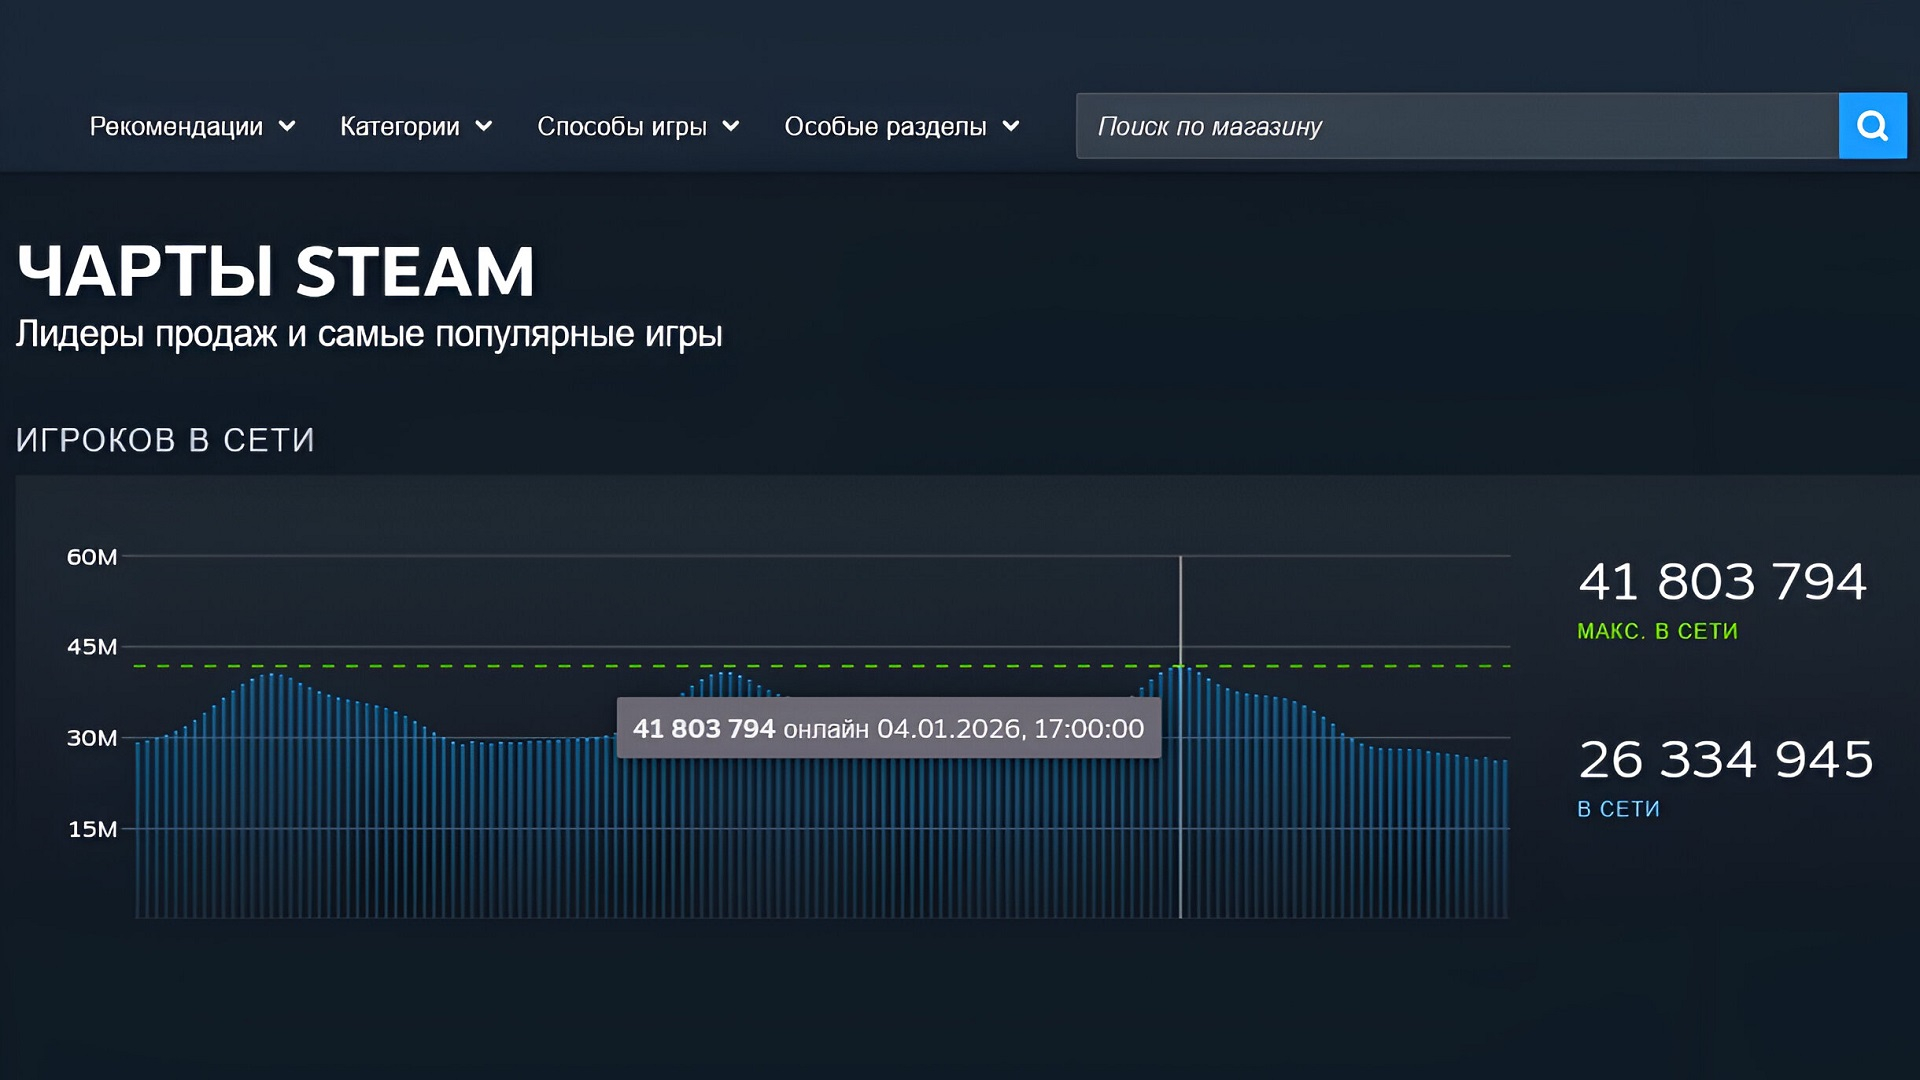Click the Категории menu label
Viewport: 1920px width, 1080px height.
pyautogui.click(x=399, y=126)
